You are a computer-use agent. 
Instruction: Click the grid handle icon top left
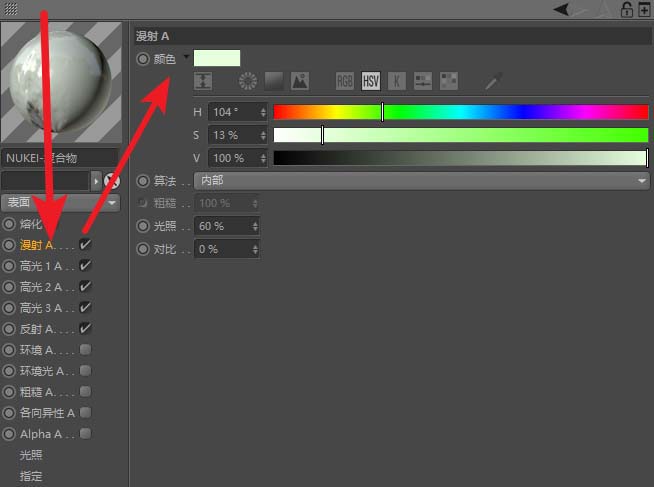click(11, 8)
